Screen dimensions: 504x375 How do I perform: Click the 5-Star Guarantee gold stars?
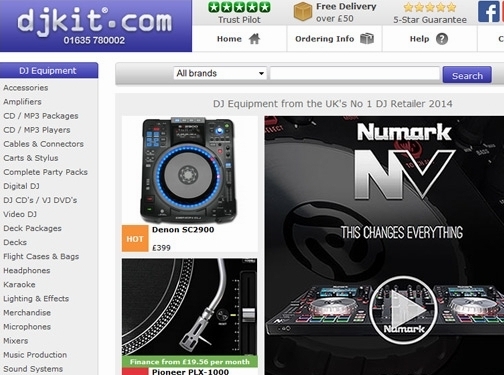pos(429,7)
